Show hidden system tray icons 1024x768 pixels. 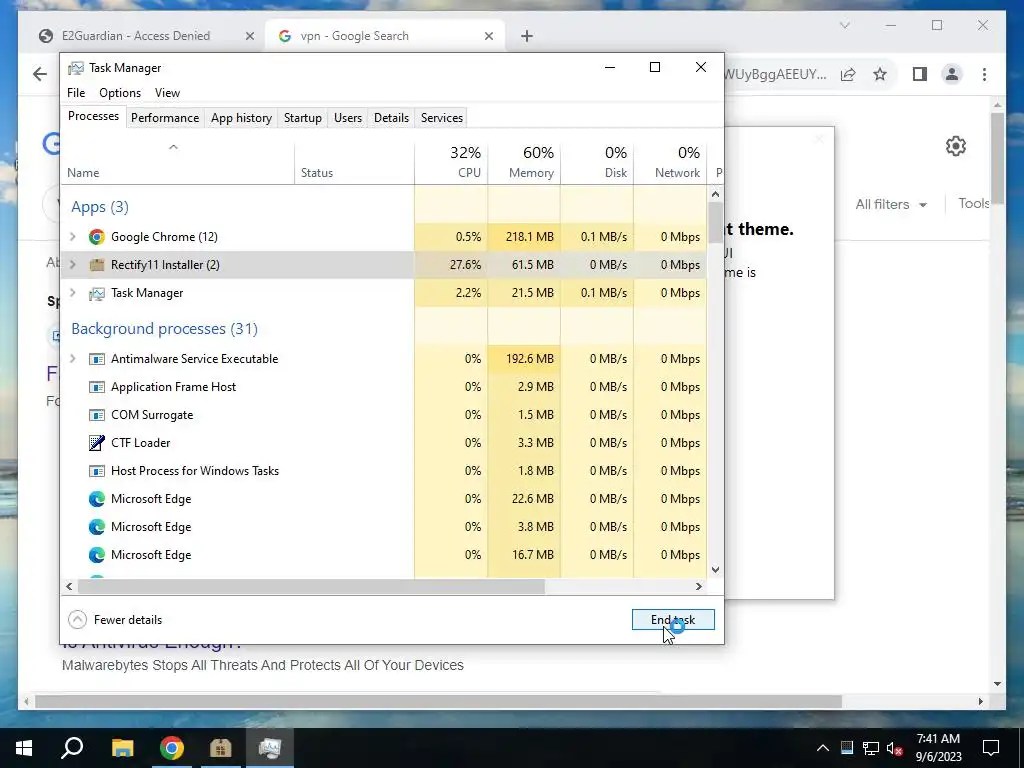[x=823, y=748]
